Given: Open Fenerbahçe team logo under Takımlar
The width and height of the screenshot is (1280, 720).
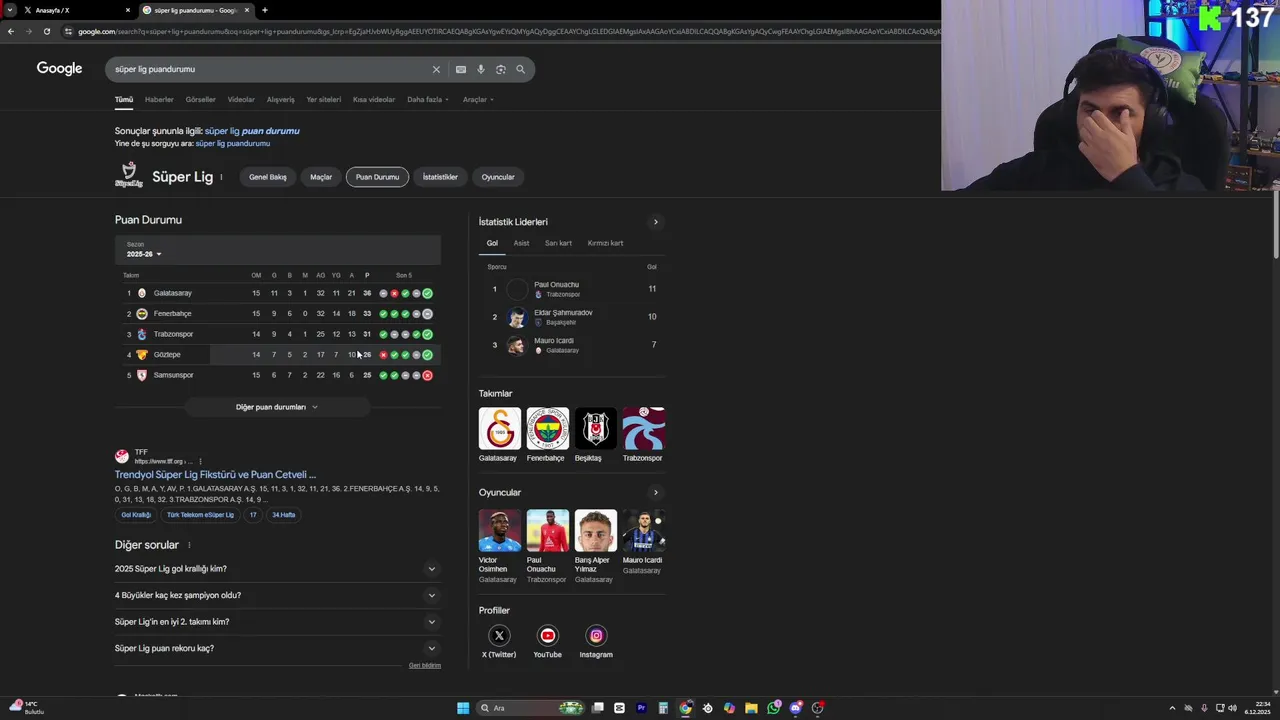Looking at the screenshot, I should tap(547, 428).
